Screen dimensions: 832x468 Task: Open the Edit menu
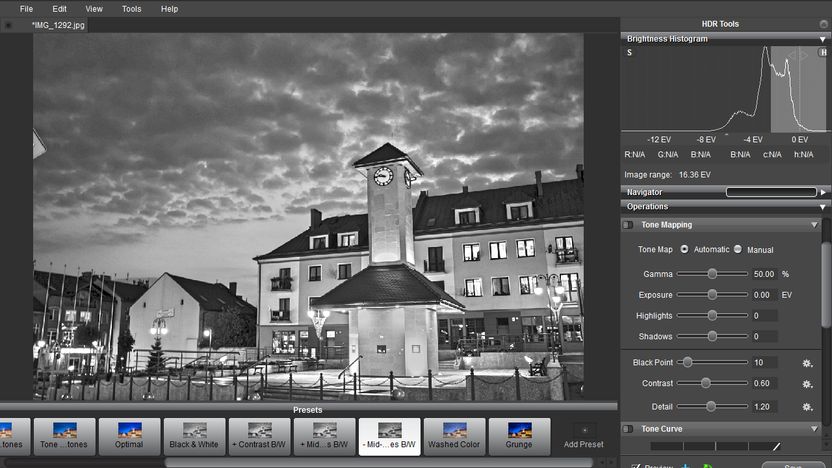coord(59,9)
